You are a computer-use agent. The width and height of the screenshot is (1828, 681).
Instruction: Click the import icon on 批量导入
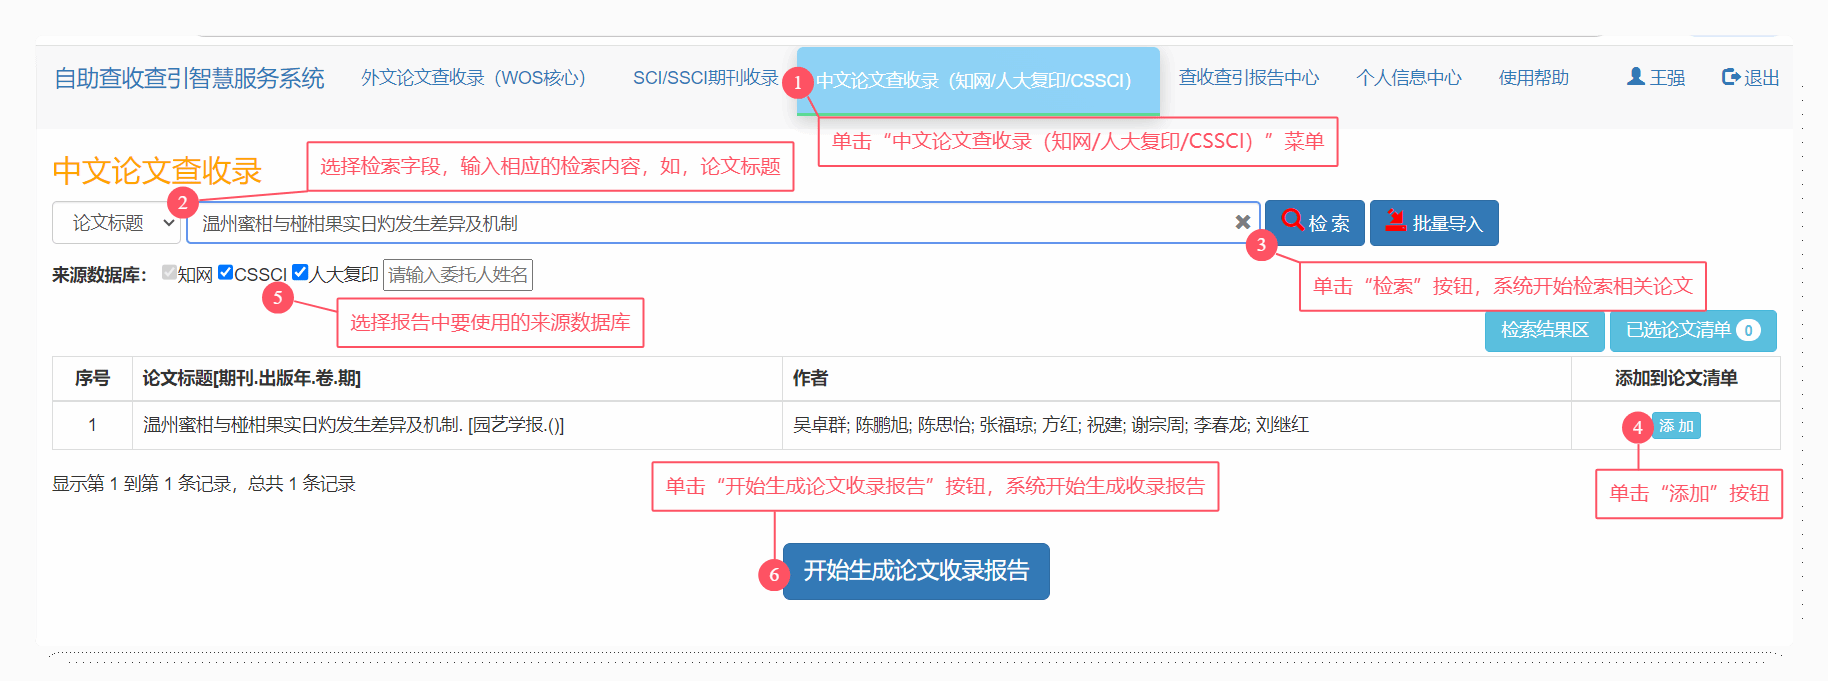[x=1395, y=222]
